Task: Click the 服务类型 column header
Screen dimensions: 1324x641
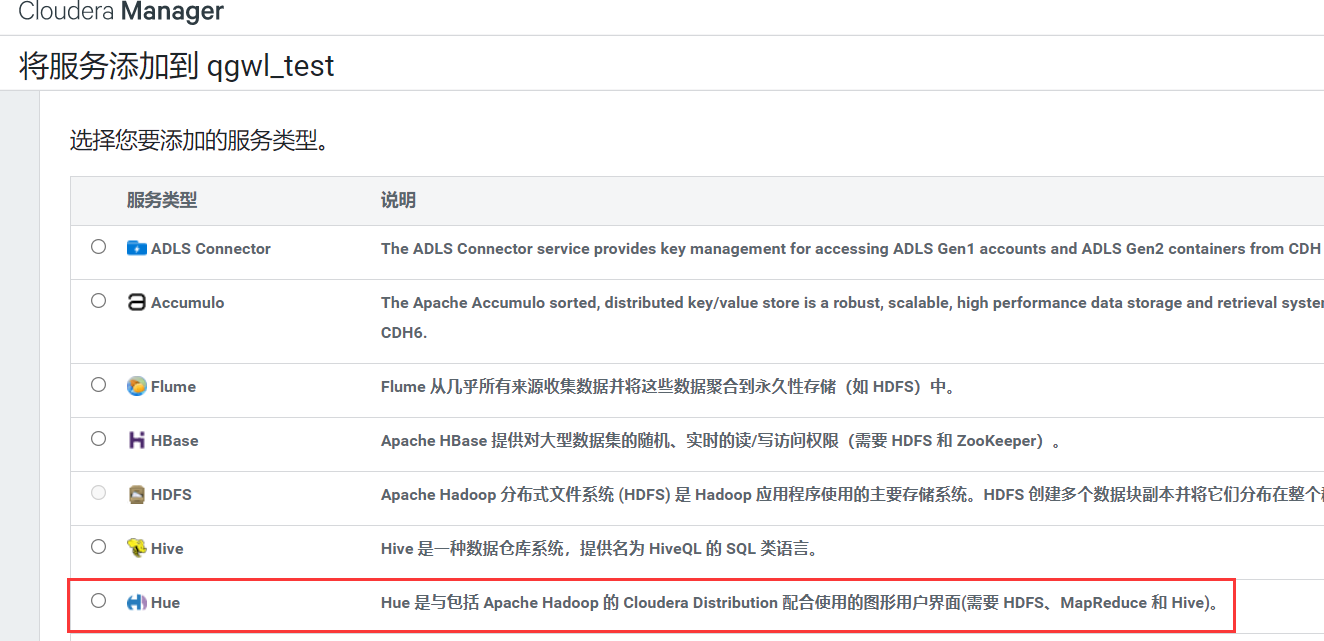Action: click(162, 201)
